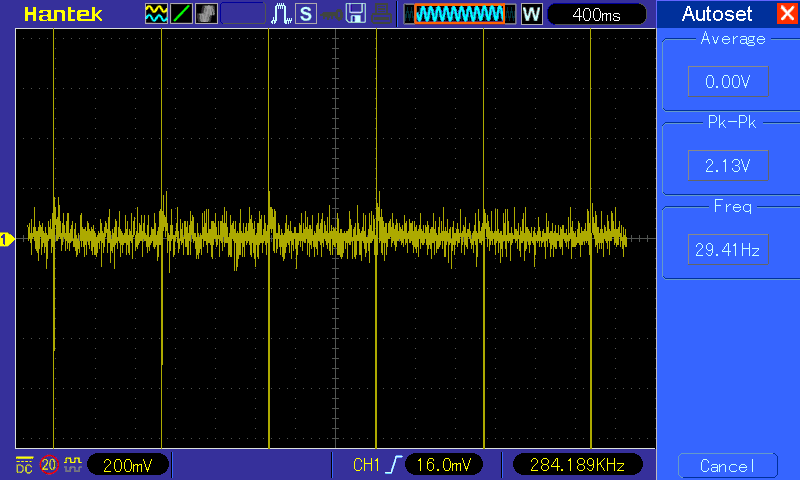This screenshot has width=800, height=480.
Task: Click the Average 0.00V value box
Action: [728, 81]
